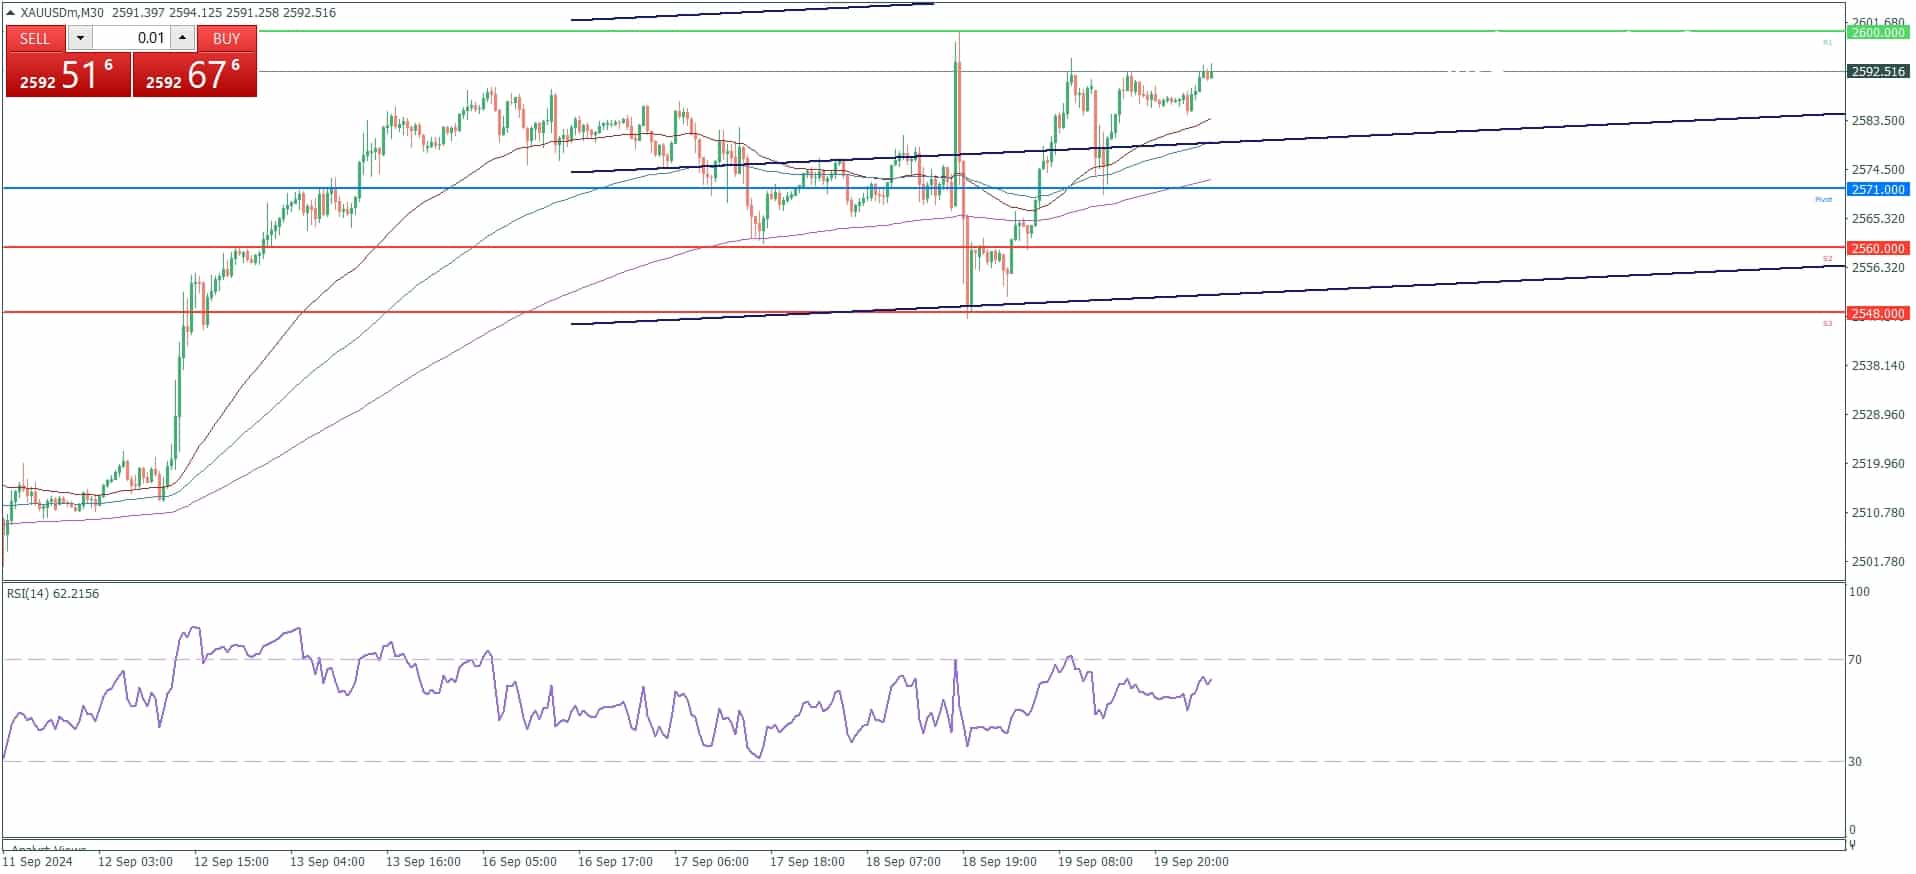Screen dimensions: 1916x874
Task: Select the XAUUSDm,M30 symbol title text
Action: click(x=62, y=13)
